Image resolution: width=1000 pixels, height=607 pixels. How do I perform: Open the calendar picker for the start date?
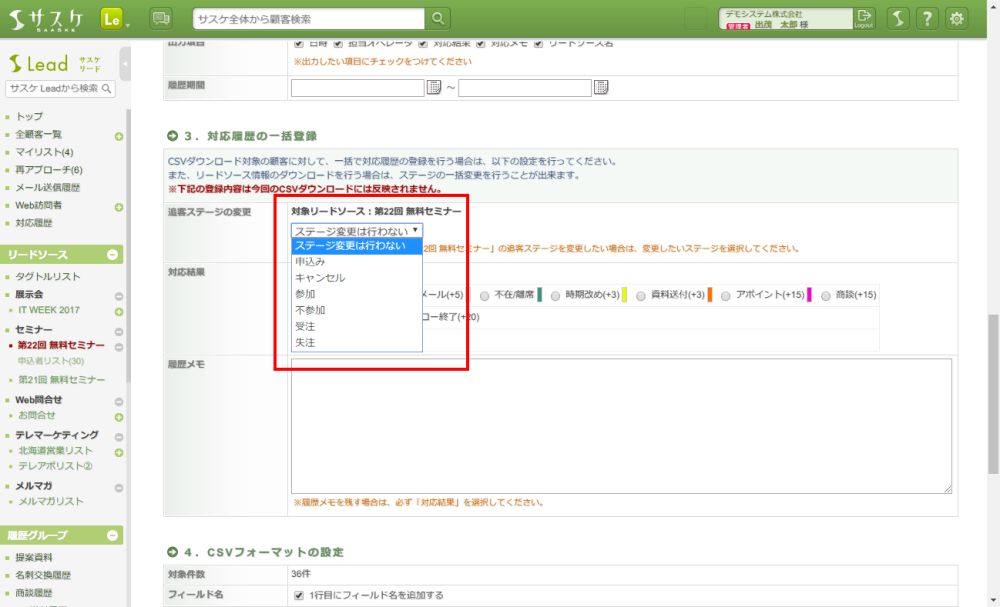click(434, 88)
